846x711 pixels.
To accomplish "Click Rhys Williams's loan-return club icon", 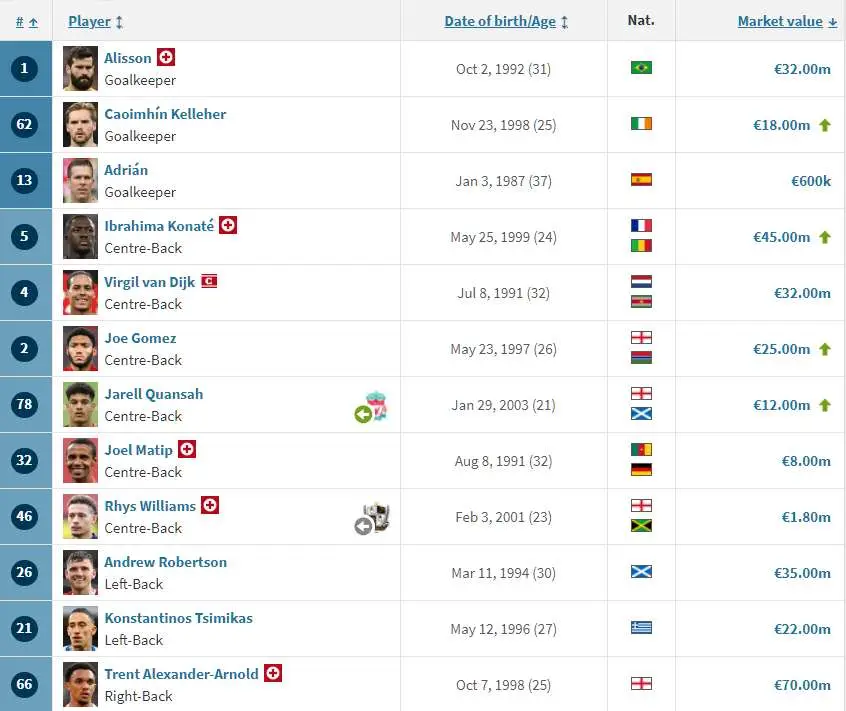I will coord(372,518).
